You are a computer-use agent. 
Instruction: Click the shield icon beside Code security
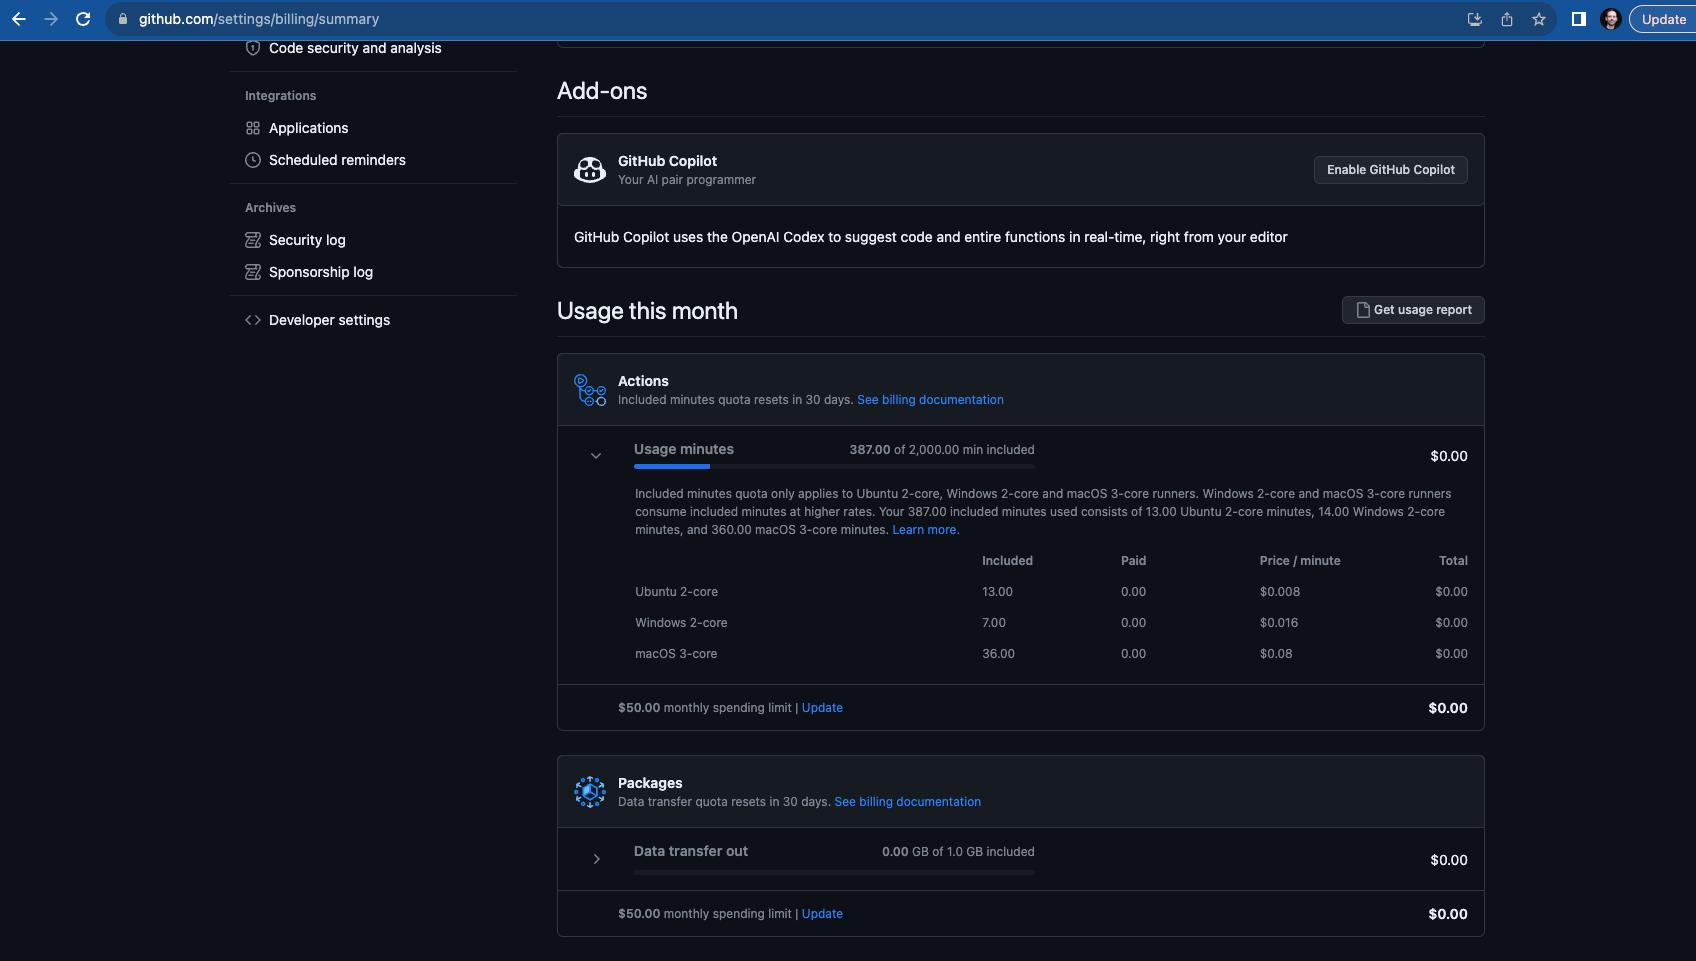253,48
